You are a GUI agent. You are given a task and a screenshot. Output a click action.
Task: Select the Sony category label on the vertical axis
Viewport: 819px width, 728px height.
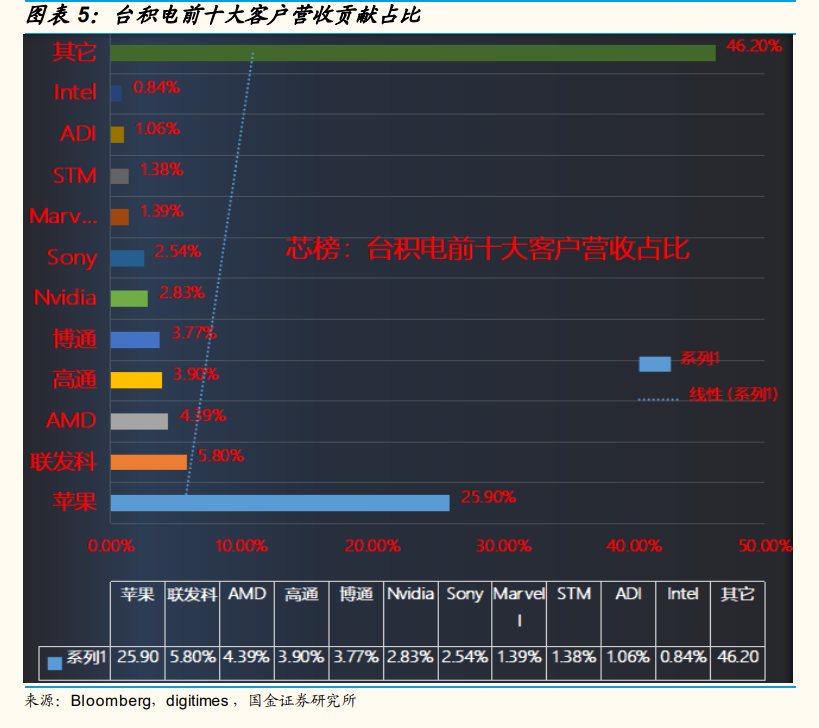tap(72, 258)
